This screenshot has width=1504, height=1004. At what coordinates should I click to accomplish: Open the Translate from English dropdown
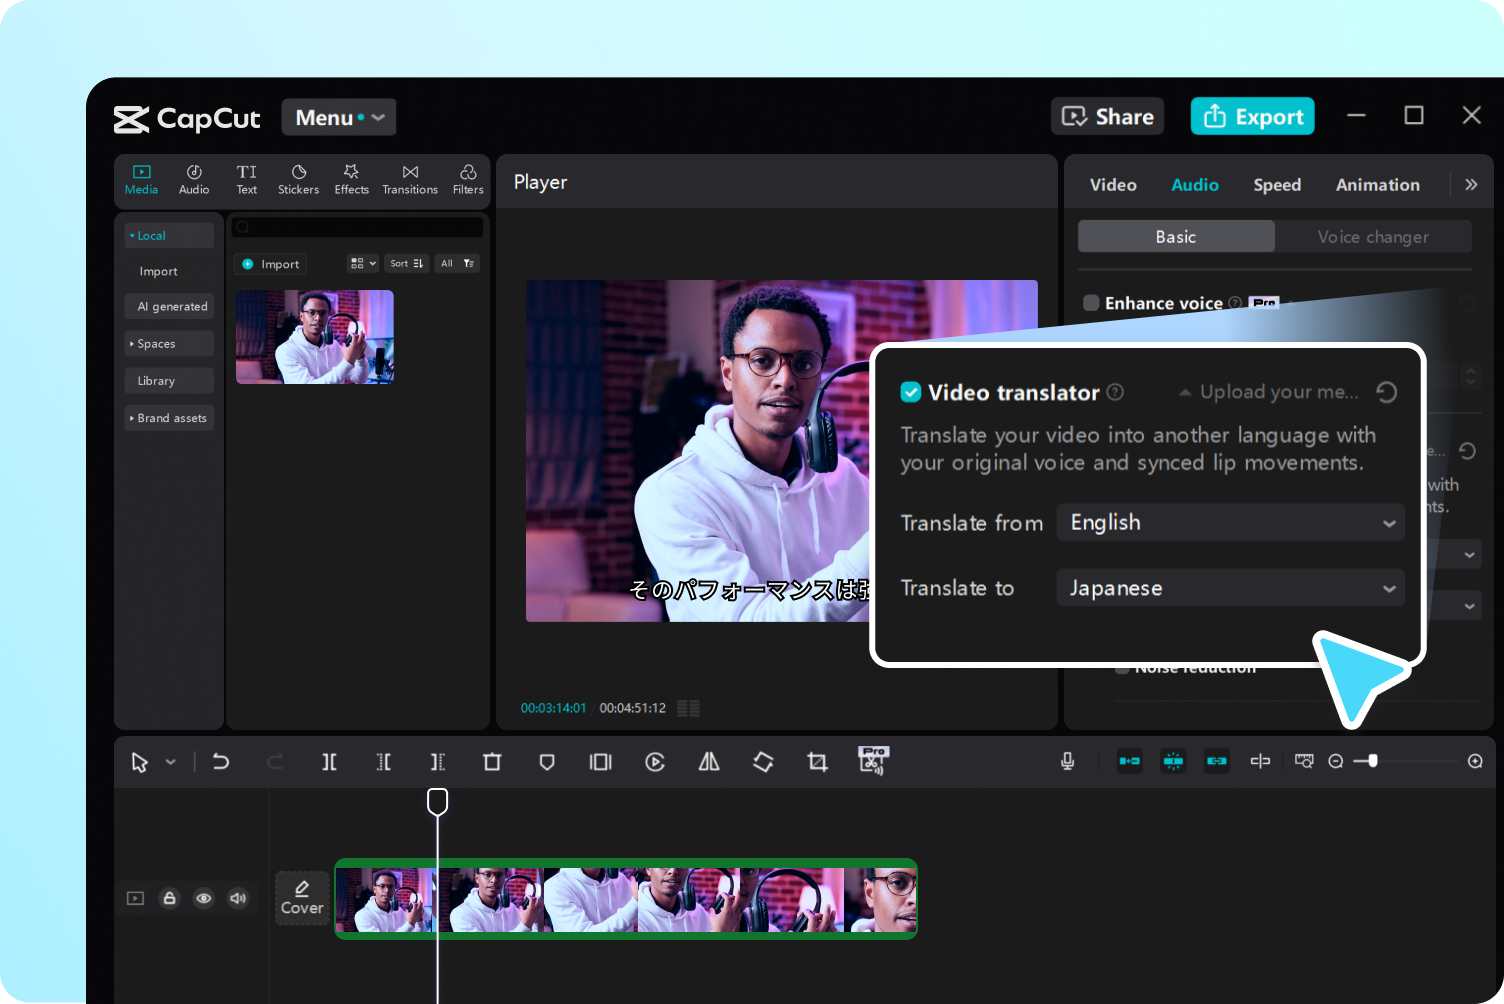coord(1230,522)
